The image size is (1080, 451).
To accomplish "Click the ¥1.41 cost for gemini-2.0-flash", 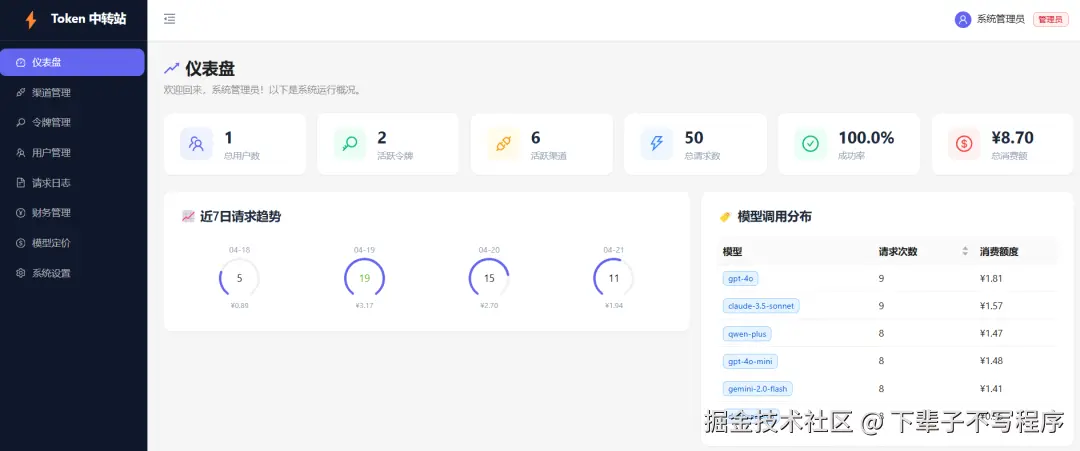I will tap(990, 389).
